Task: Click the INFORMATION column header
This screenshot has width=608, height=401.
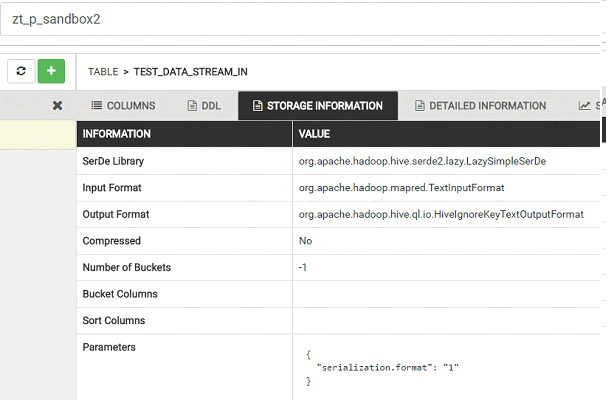Action: pos(116,134)
